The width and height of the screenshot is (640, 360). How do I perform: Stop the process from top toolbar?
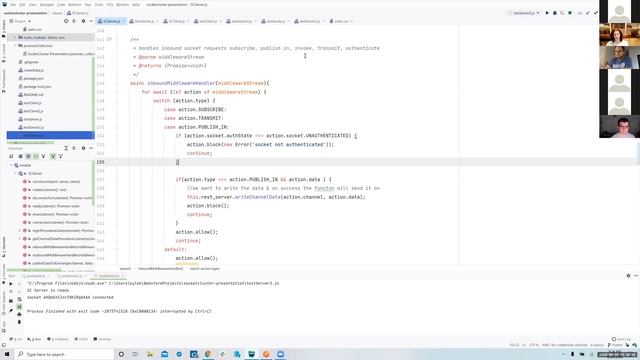pyautogui.click(x=570, y=13)
